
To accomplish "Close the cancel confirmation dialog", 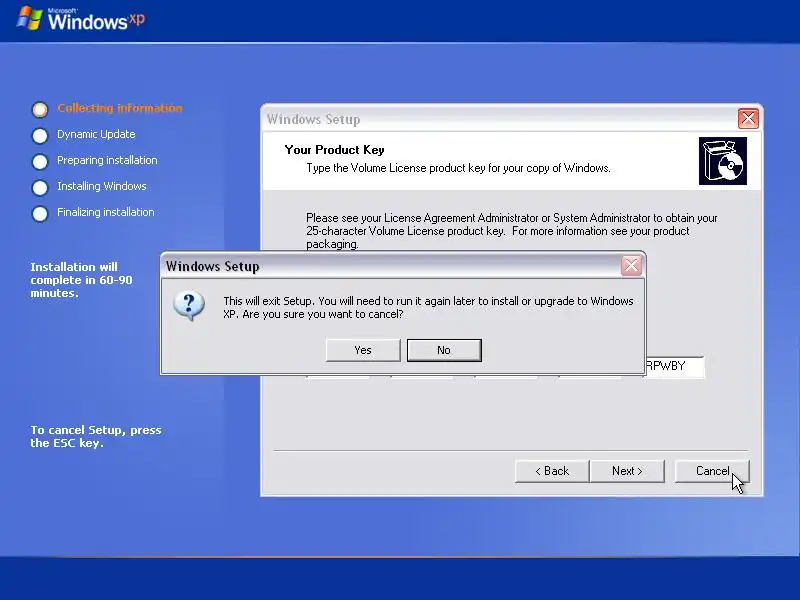I will pos(631,265).
